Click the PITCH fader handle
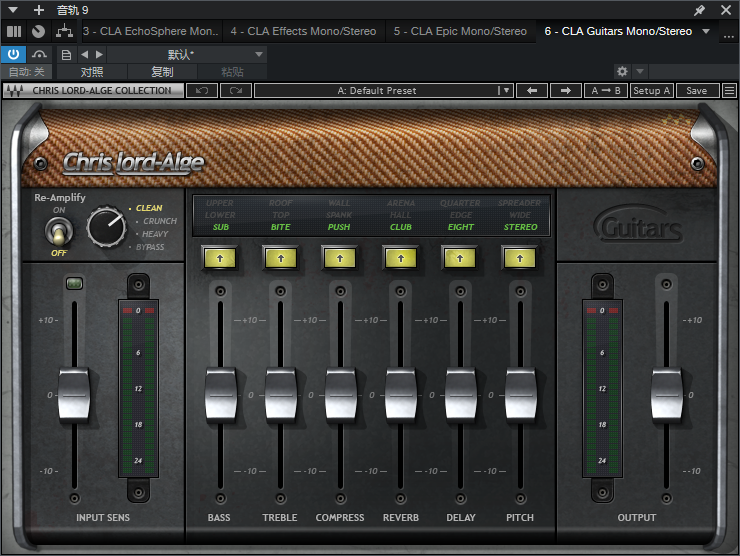This screenshot has width=740, height=556. 521,395
